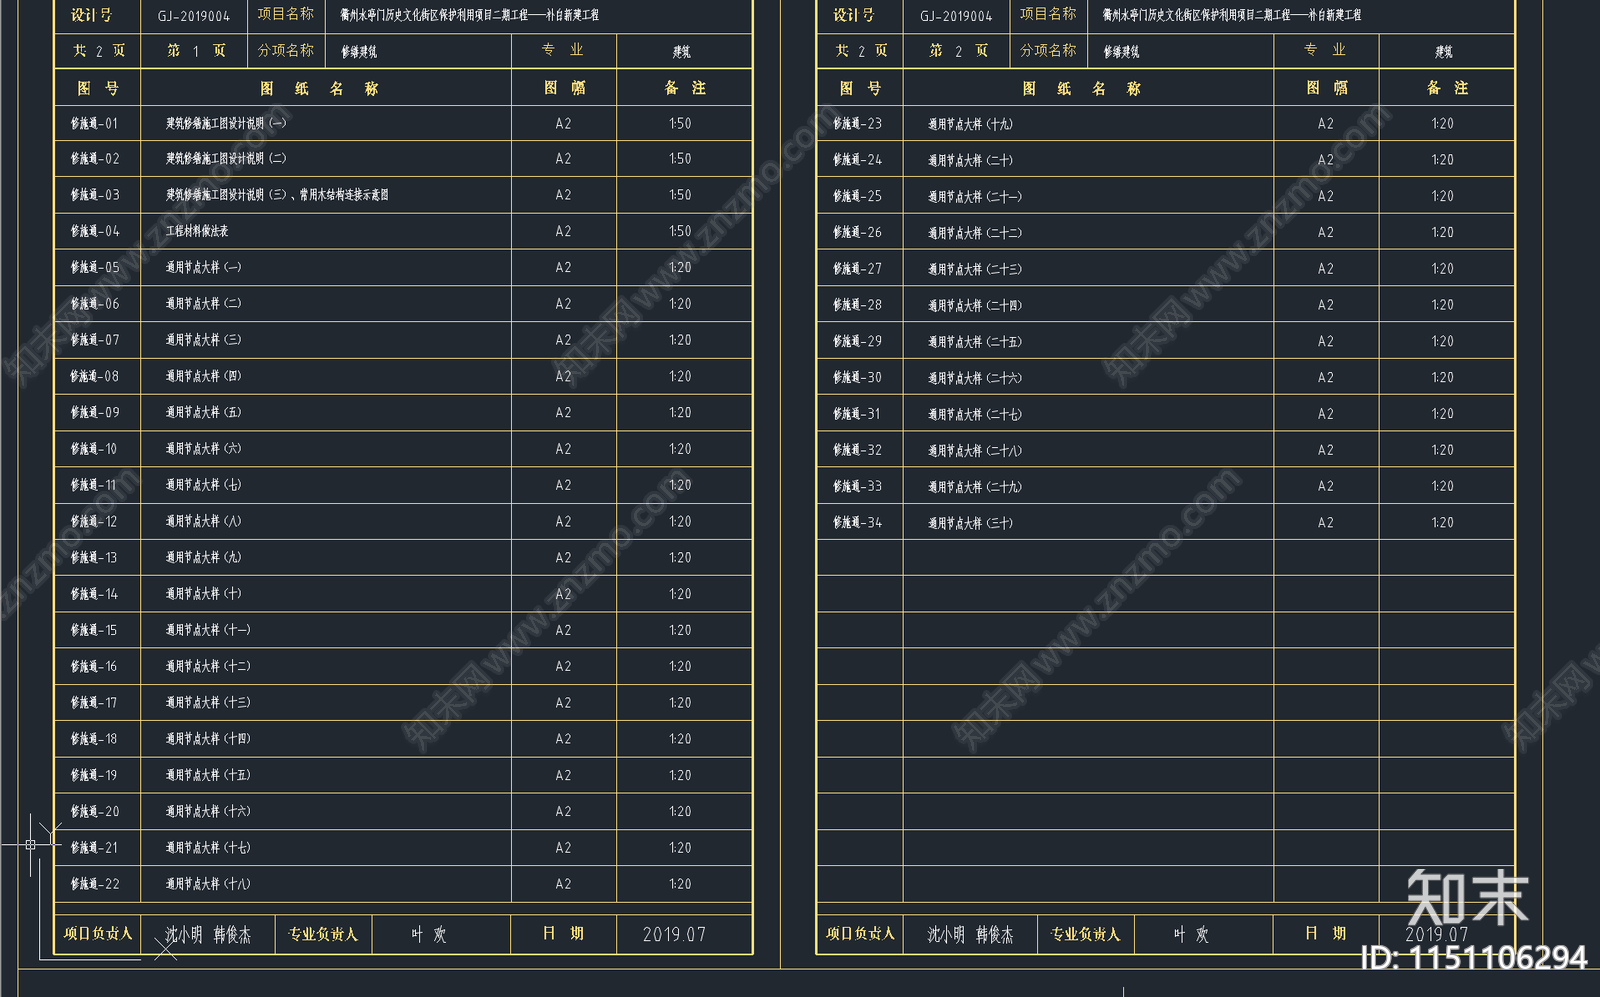Select the 备注 header on page 2
Image resolution: width=1600 pixels, height=997 pixels.
point(1447,88)
